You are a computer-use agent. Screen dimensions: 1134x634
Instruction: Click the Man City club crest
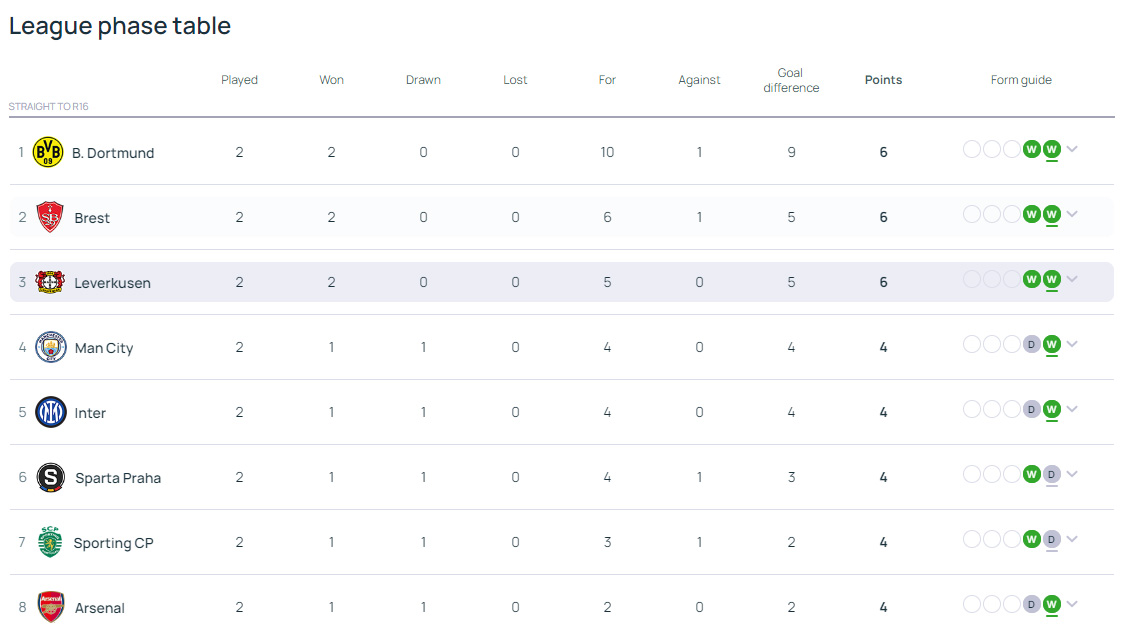[x=50, y=348]
